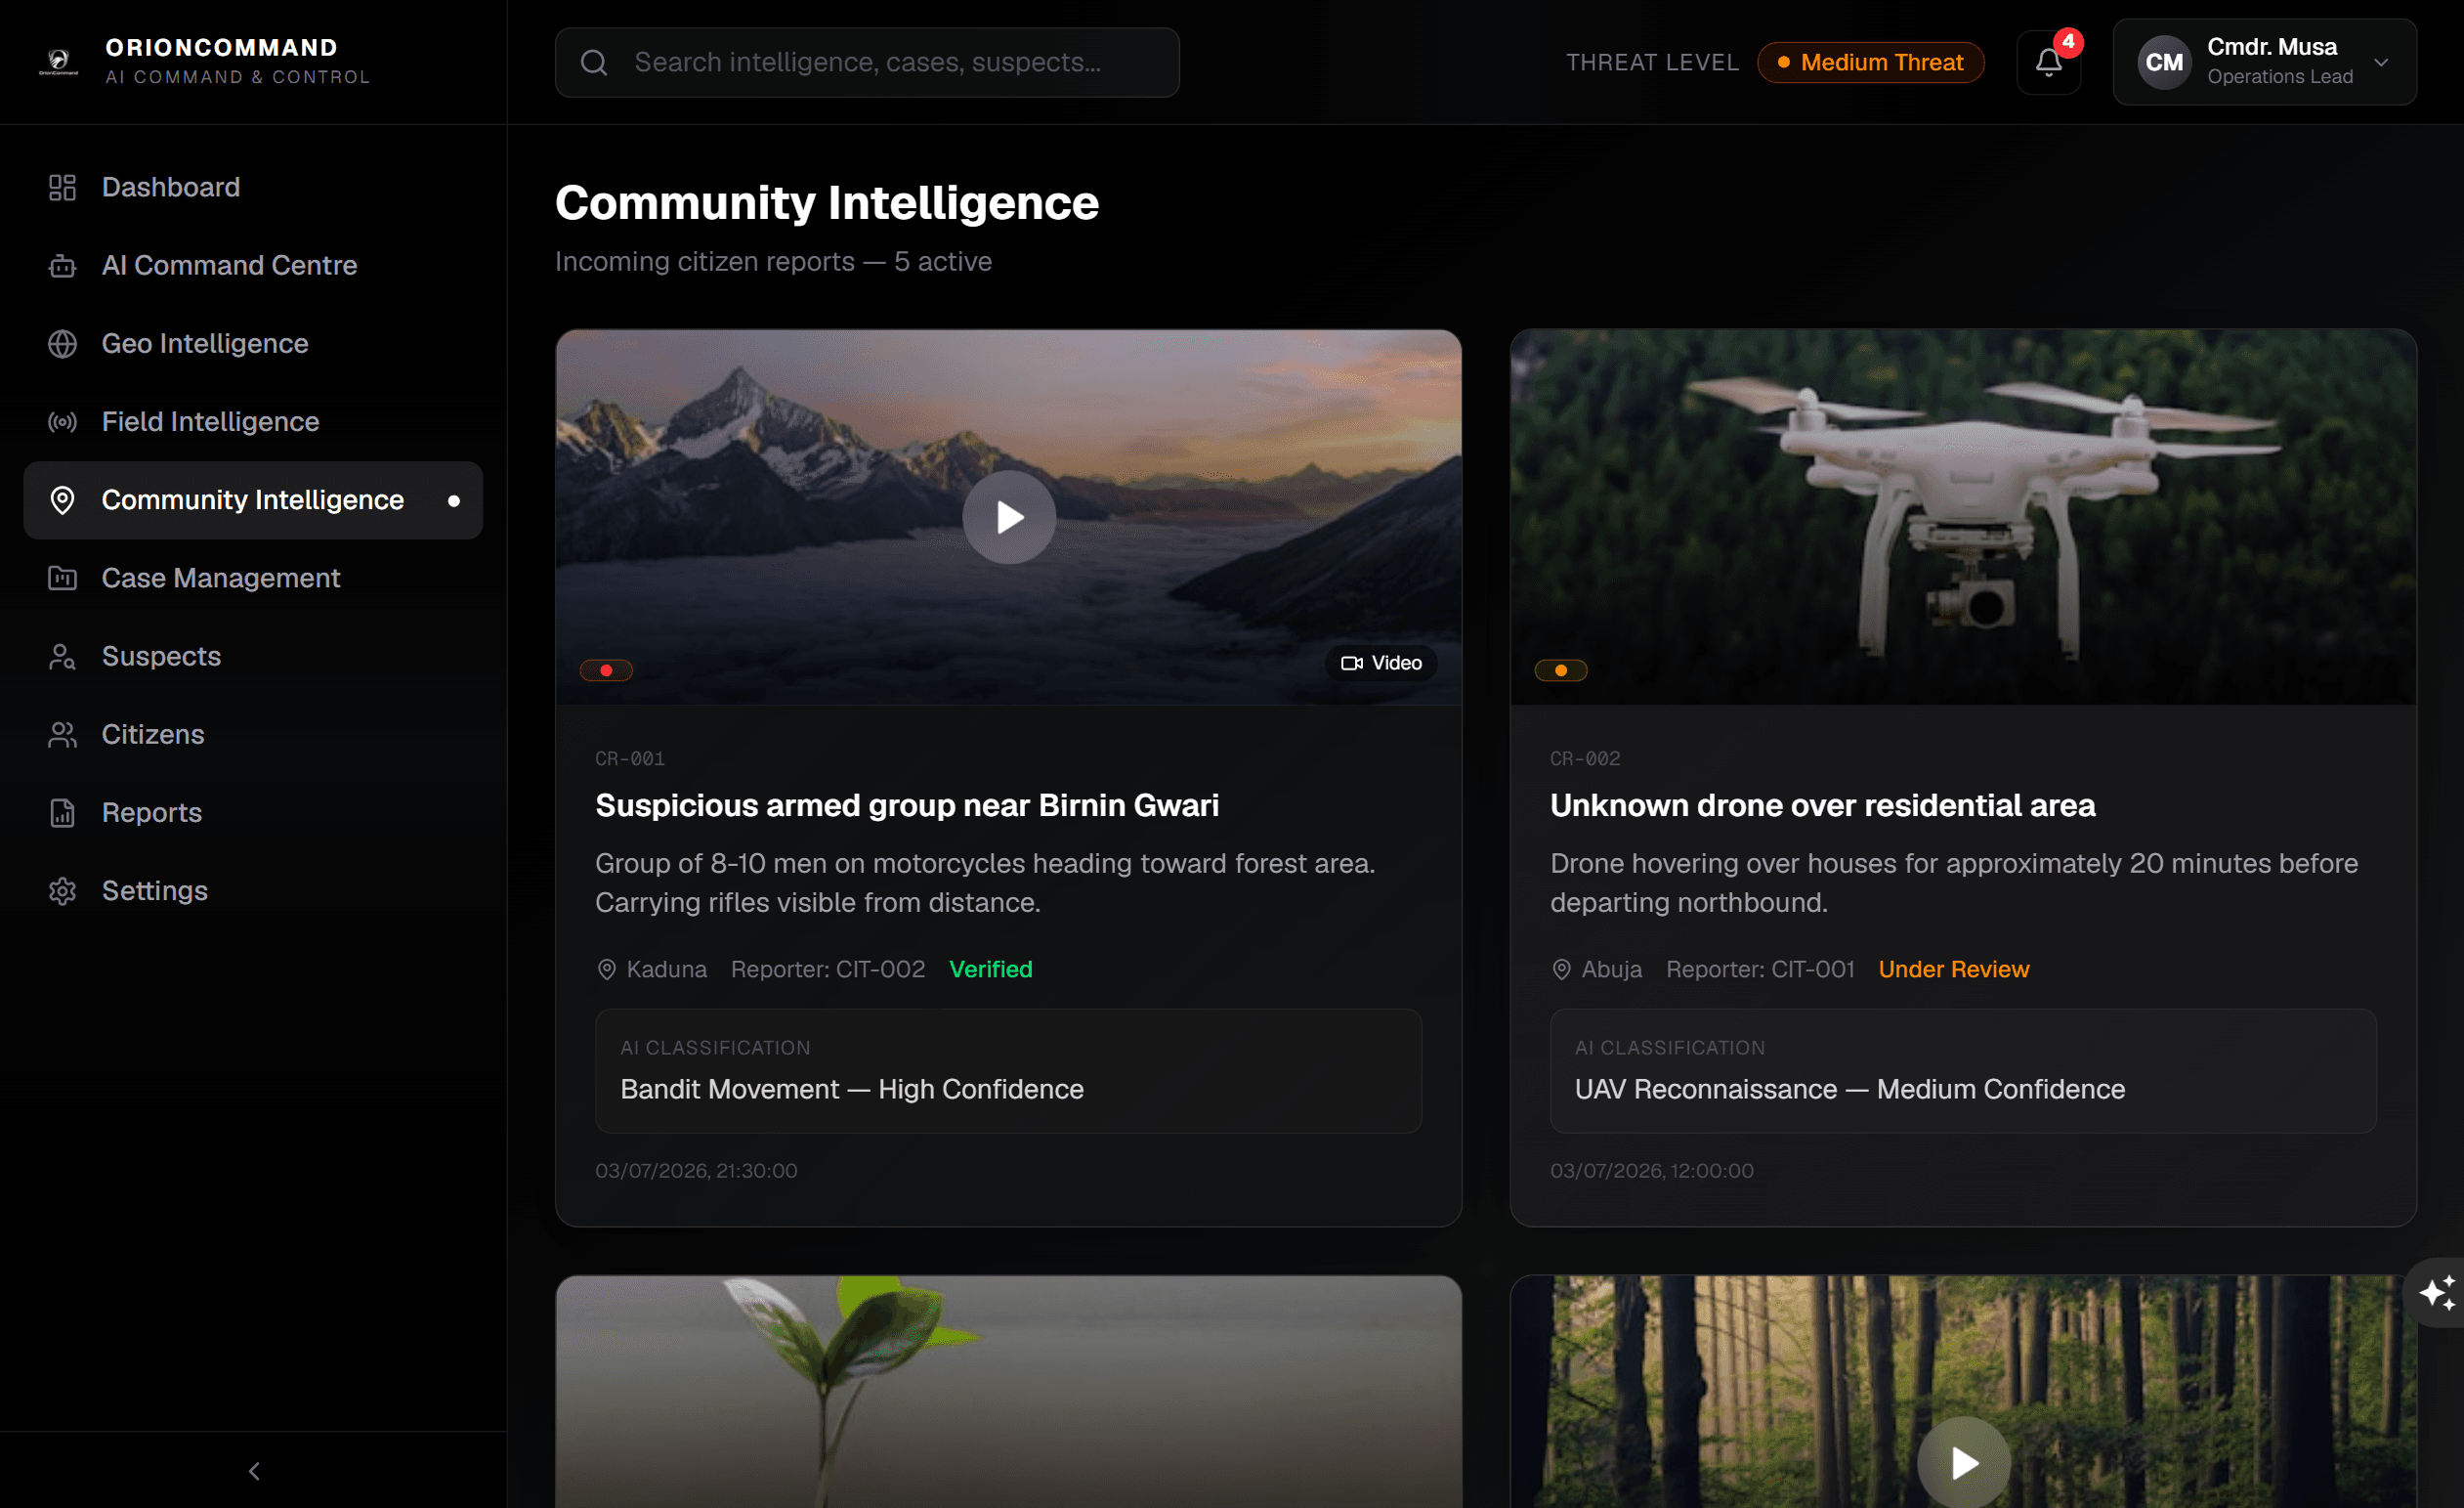
Task: Click Bandit Movement — High Confidence classification
Action: pyautogui.click(x=852, y=1089)
